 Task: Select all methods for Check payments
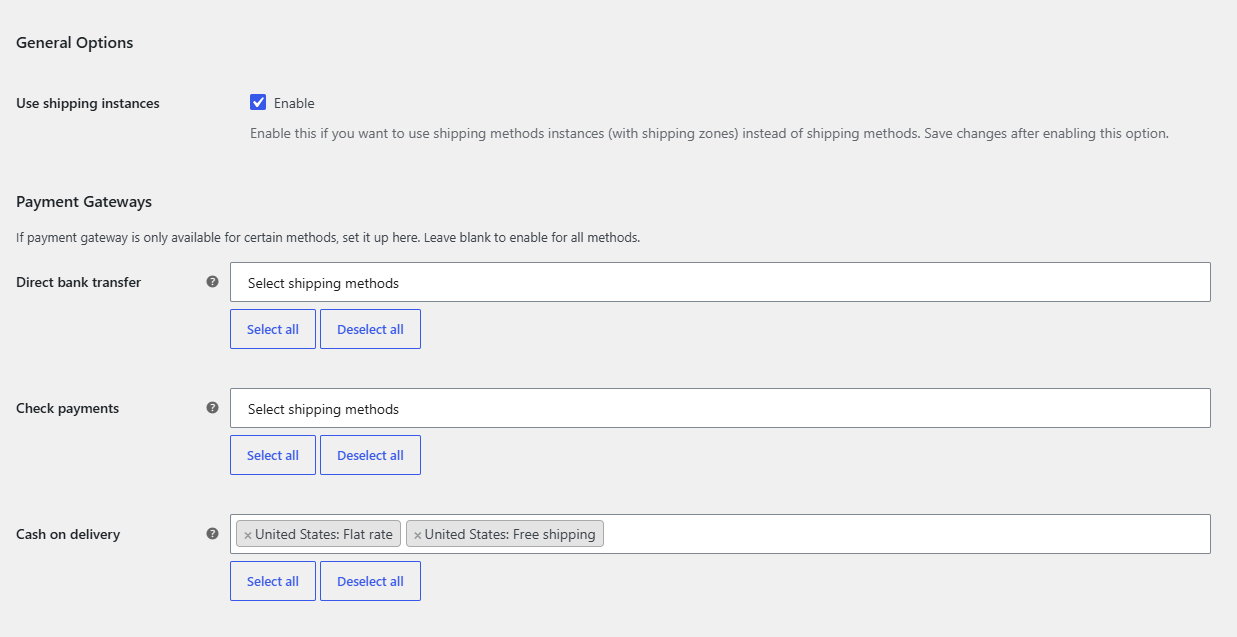273,455
